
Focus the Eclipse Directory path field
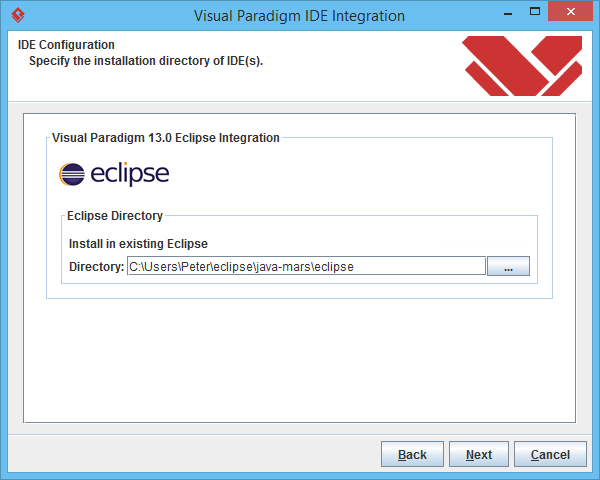[x=306, y=266]
